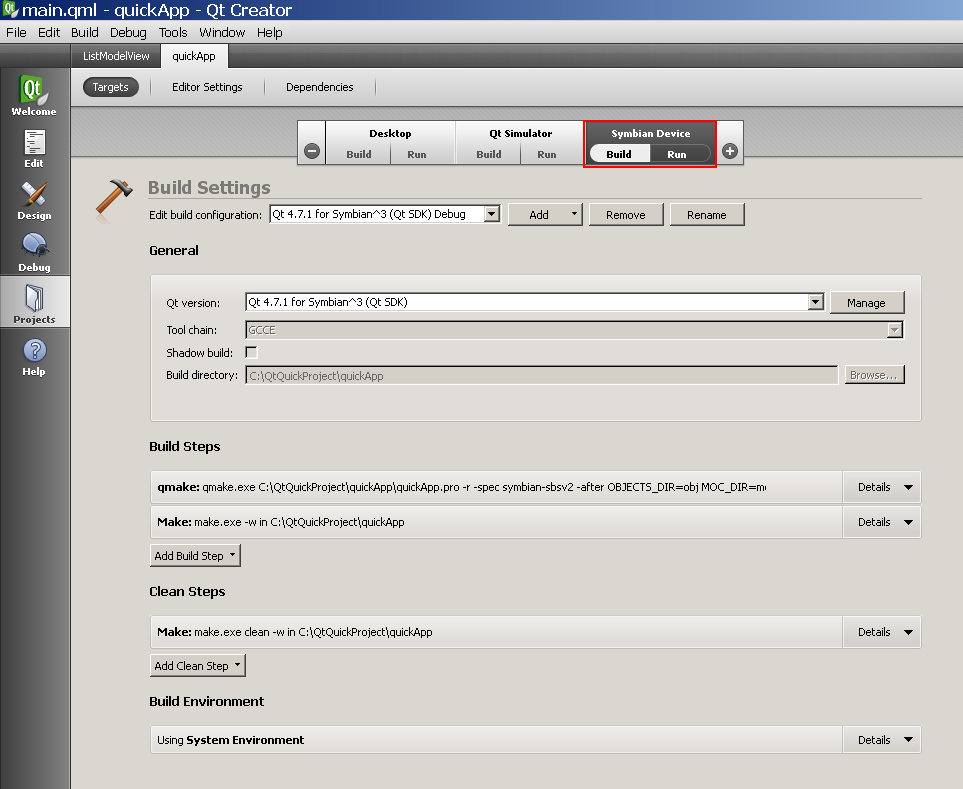Image resolution: width=963 pixels, height=789 pixels.
Task: Open the Add Clean Step dropdown
Action: coord(198,666)
